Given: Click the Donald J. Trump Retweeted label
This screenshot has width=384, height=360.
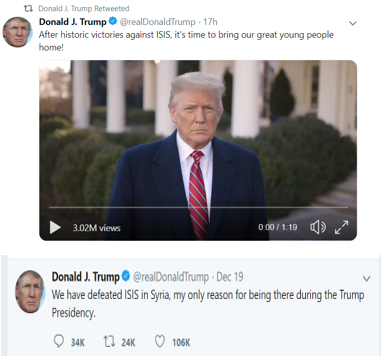Looking at the screenshot, I should click(x=84, y=8).
